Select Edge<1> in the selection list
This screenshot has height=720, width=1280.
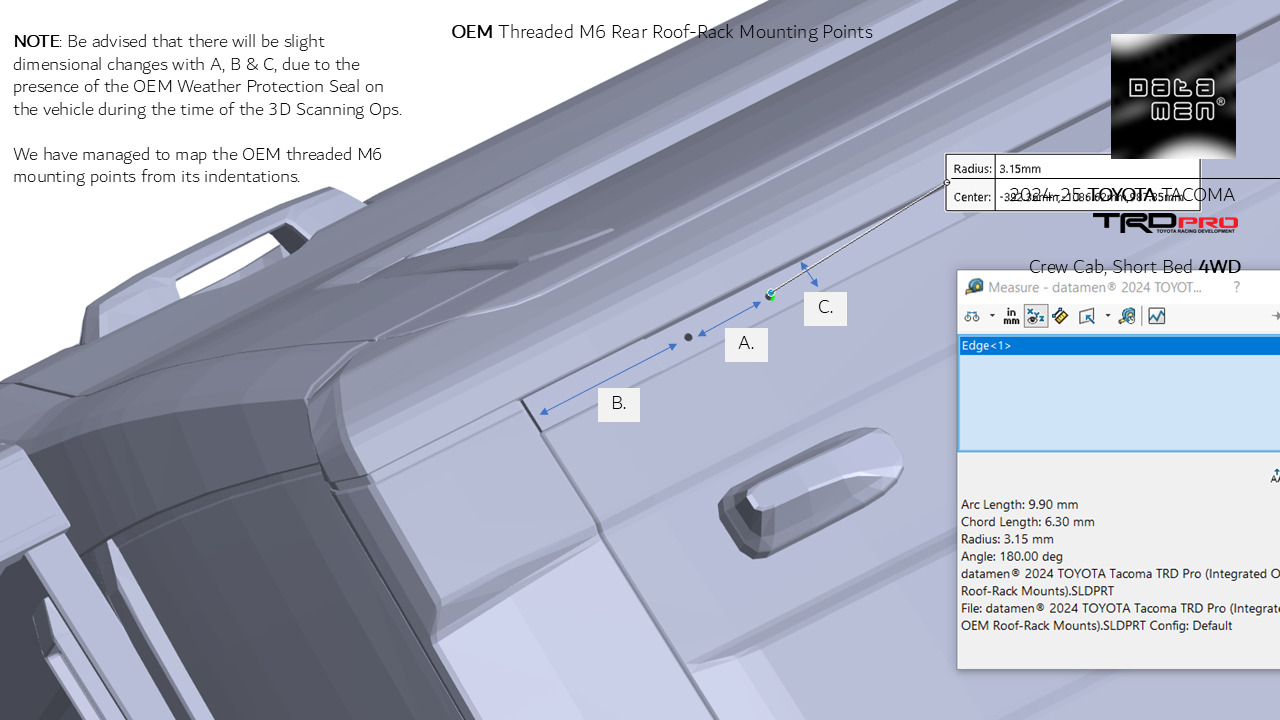tap(1119, 346)
